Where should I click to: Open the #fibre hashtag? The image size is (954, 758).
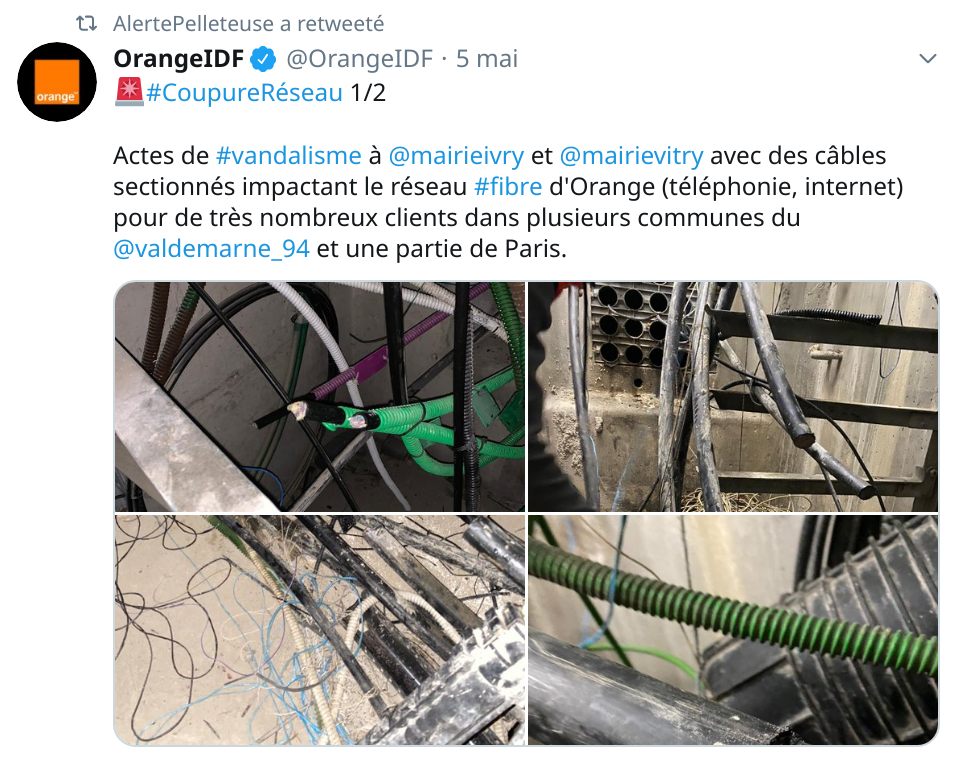click(x=508, y=187)
